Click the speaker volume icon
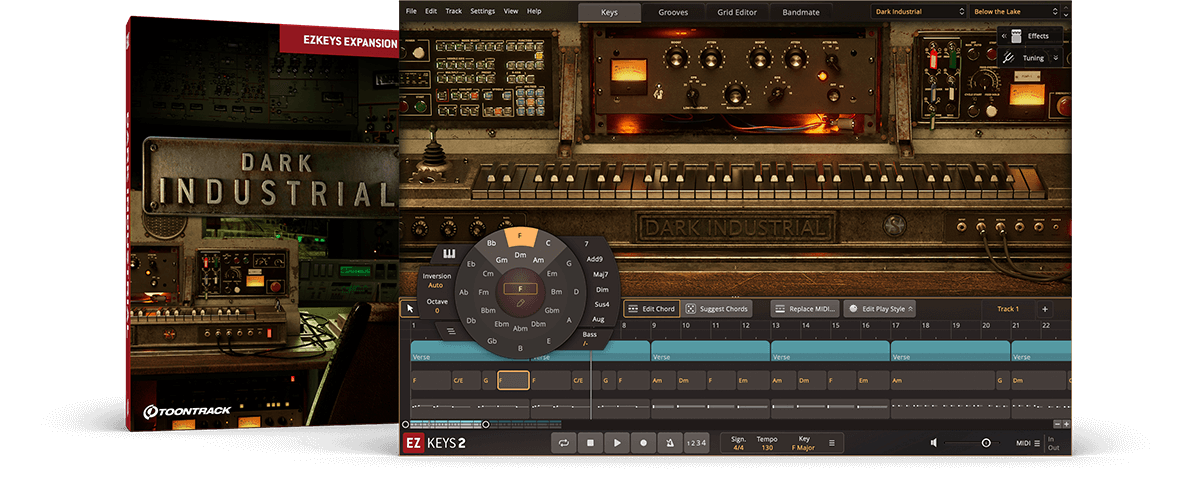The height and width of the screenshot is (488, 1200). point(934,442)
